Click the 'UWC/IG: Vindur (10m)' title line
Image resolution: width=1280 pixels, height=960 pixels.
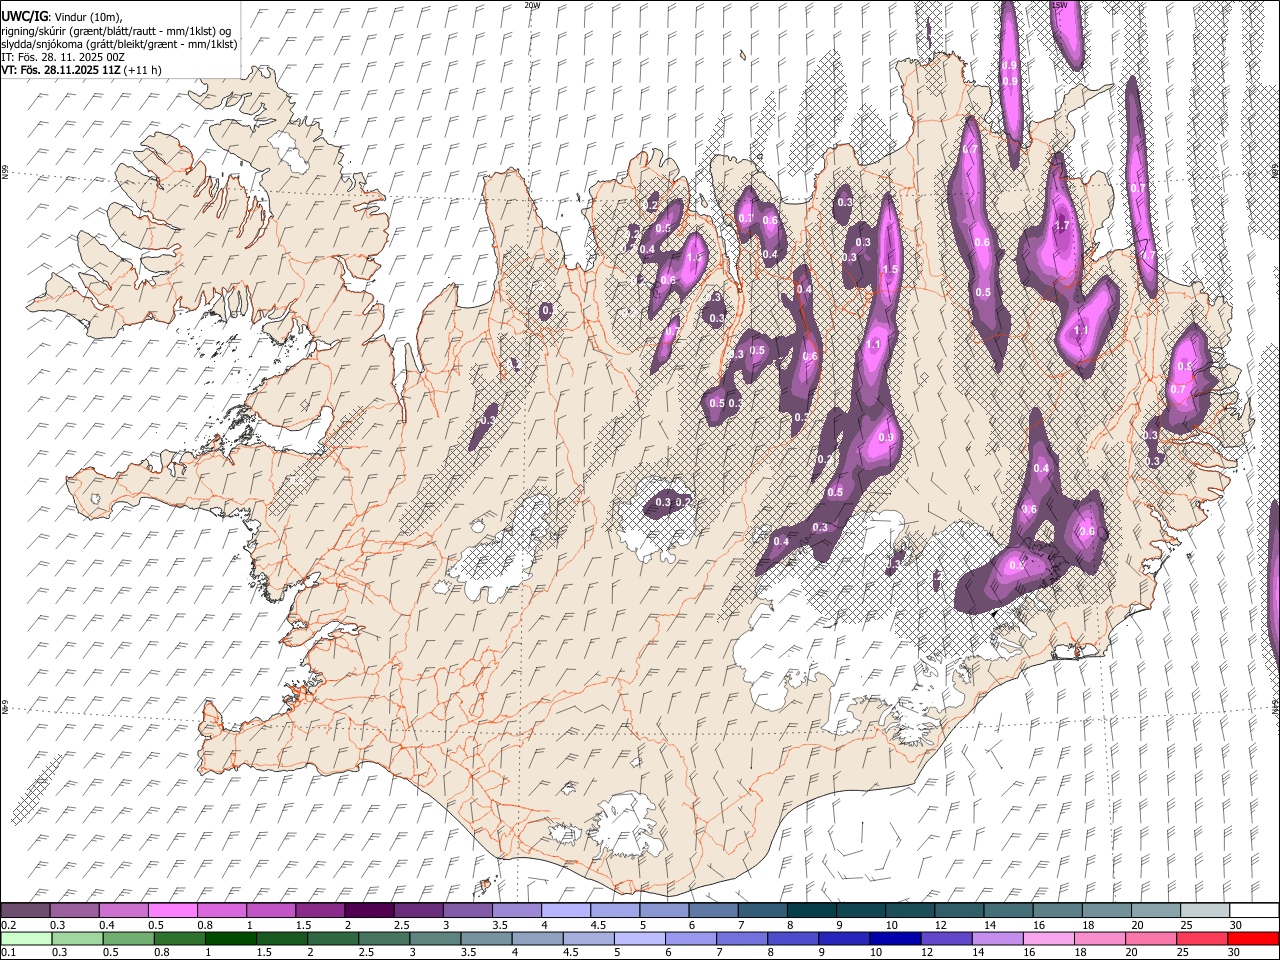point(62,17)
